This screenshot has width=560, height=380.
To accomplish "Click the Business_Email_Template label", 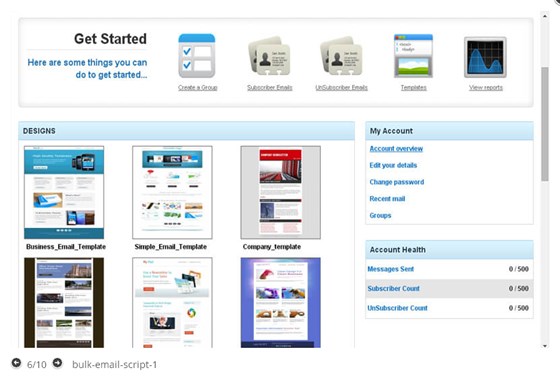I will pos(66,247).
